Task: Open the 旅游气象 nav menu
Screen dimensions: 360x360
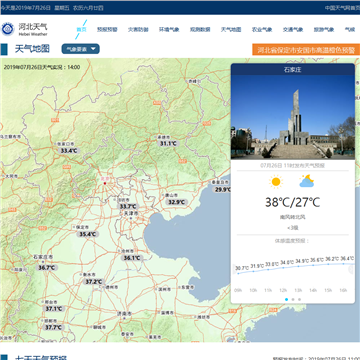Action: click(x=324, y=29)
